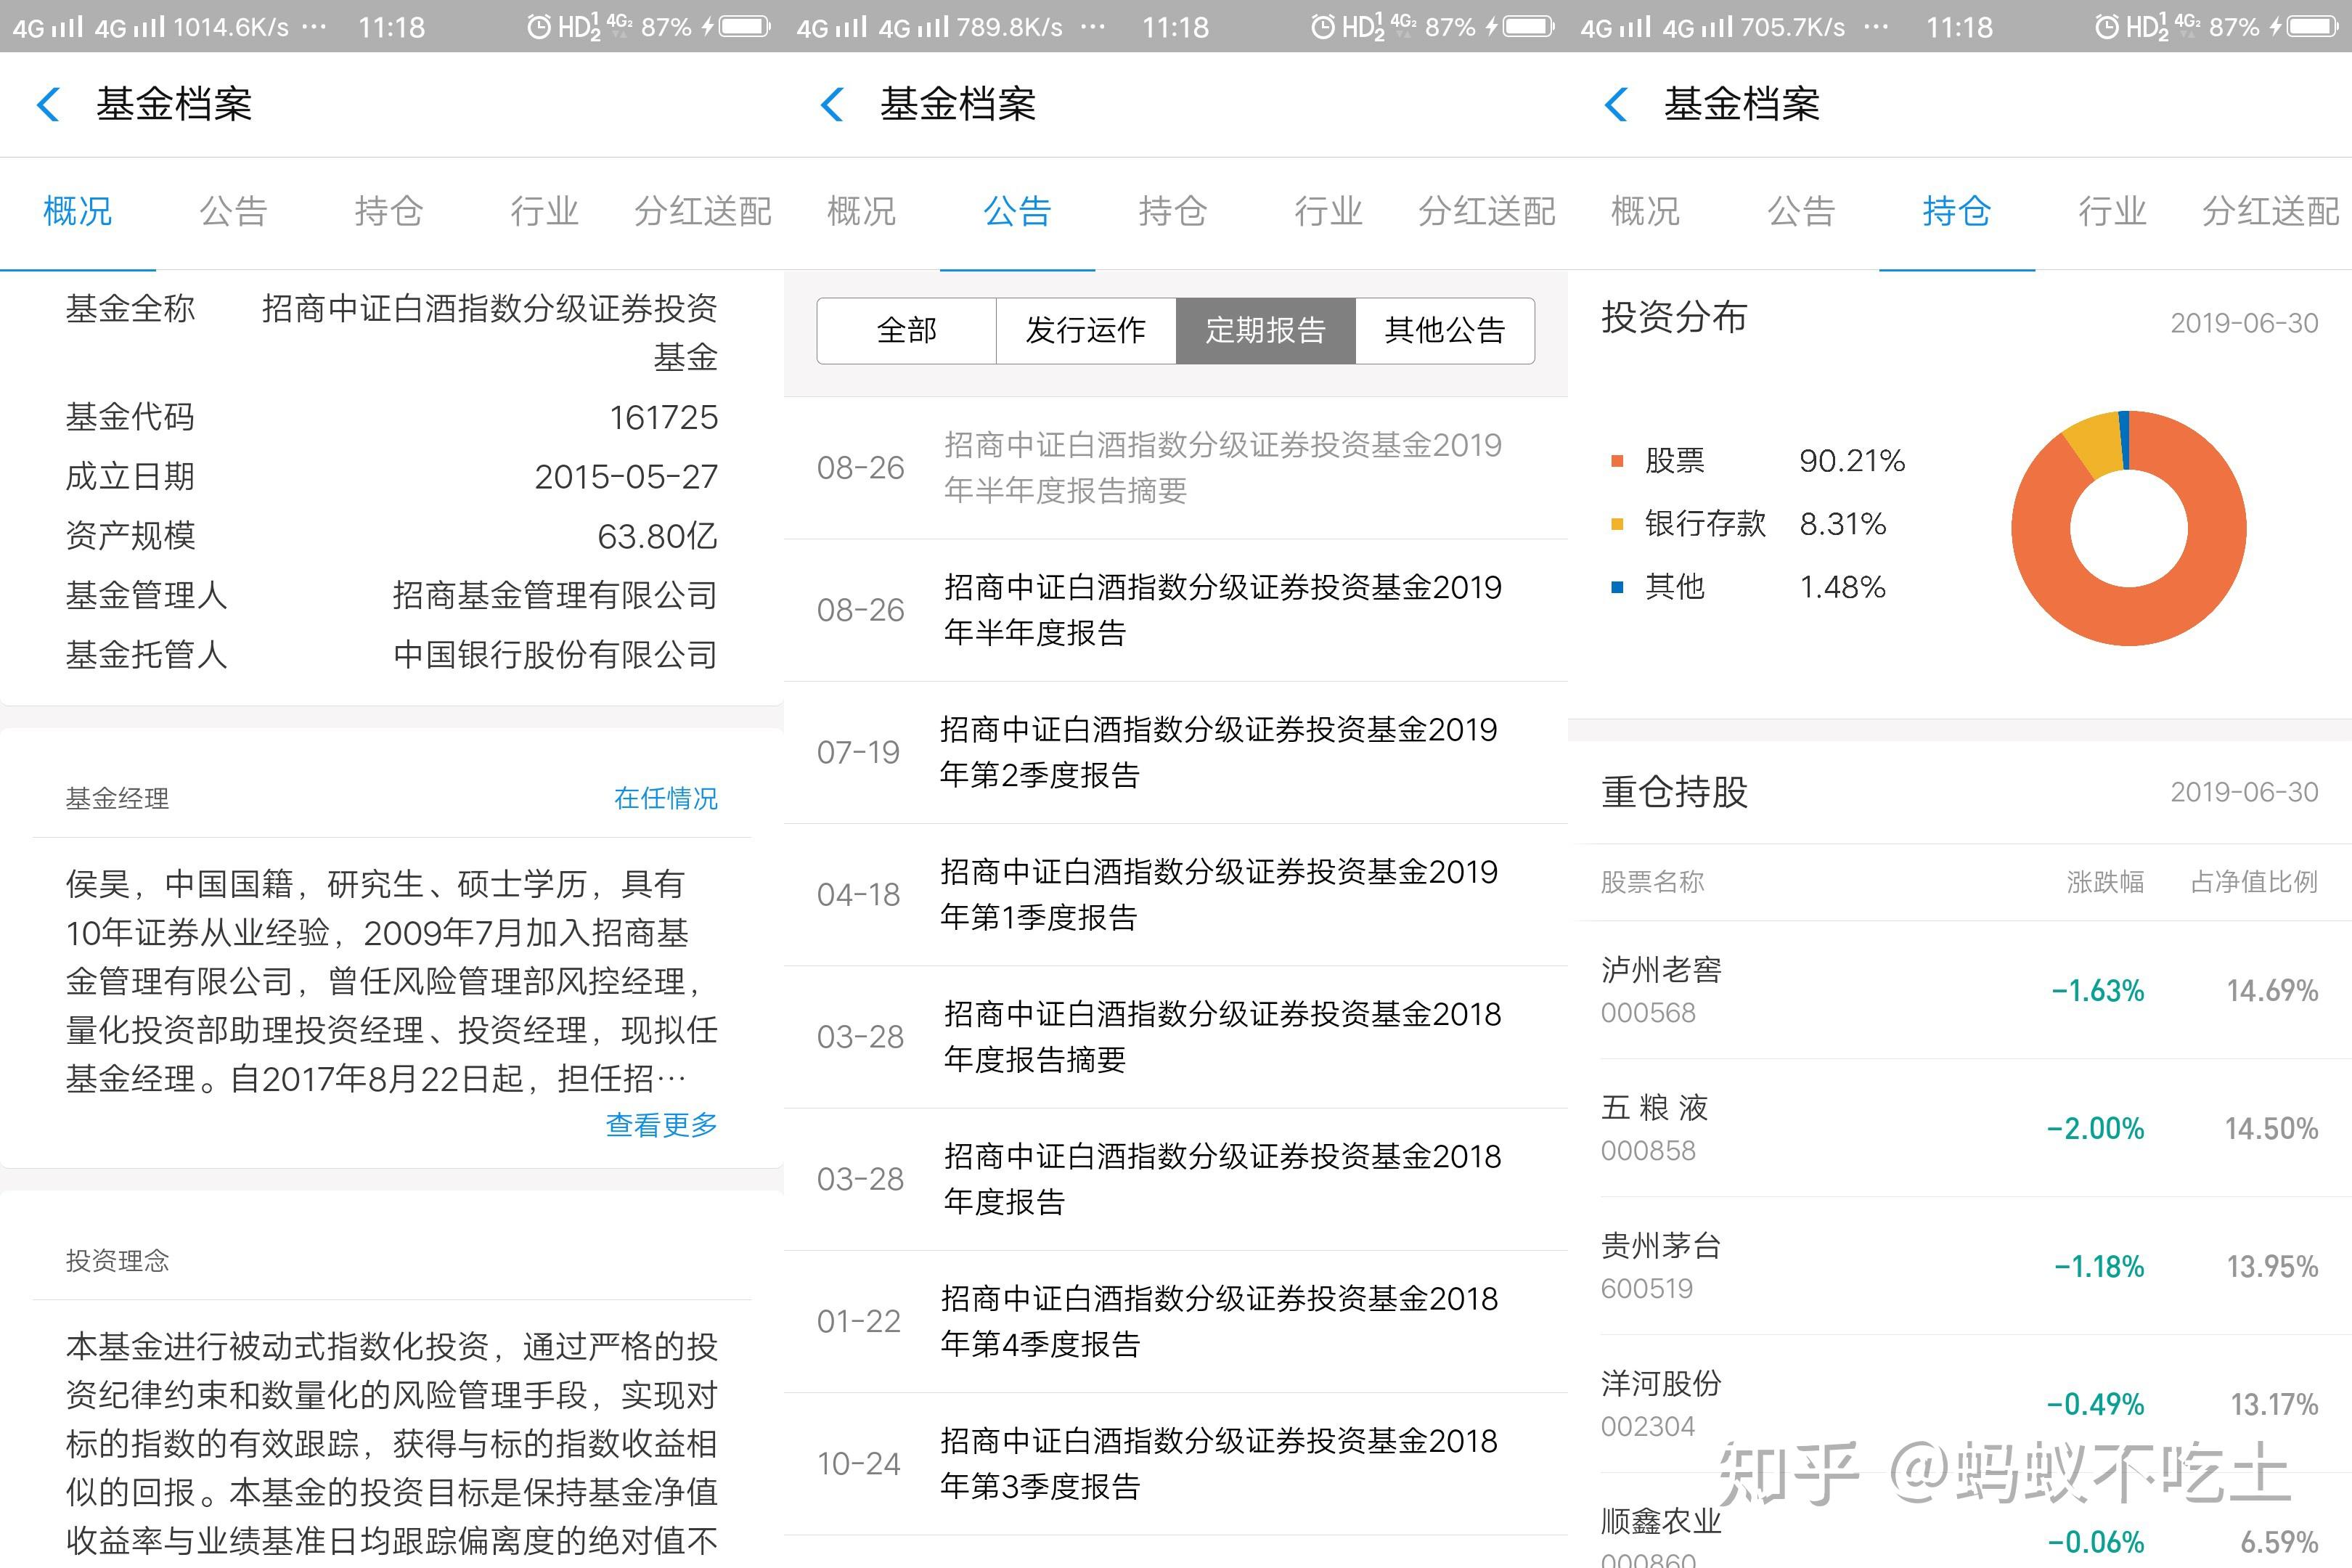This screenshot has height=1568, width=2352.
Task: Click the asset size value 63.80亿
Action: coord(658,536)
